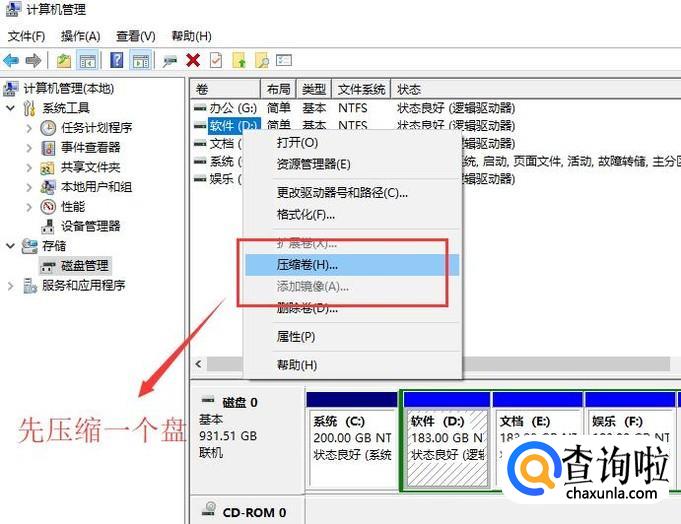Select the 娱乐 (F:) partition block
This screenshot has width=681, height=524.
[x=630, y=442]
